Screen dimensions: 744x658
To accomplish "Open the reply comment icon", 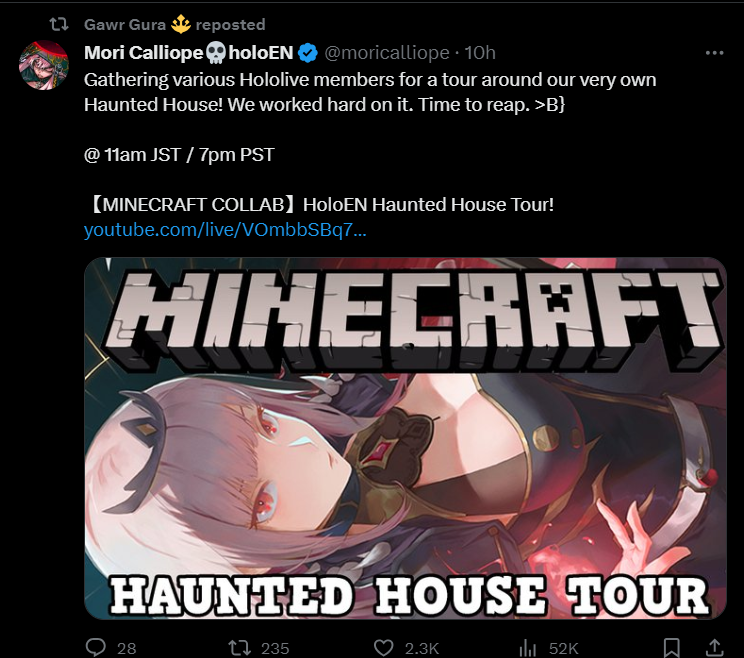I will 96,647.
